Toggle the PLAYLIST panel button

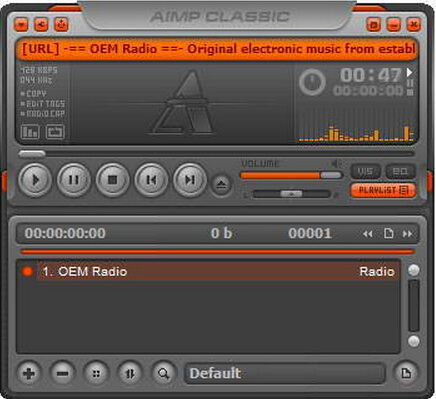(x=383, y=190)
